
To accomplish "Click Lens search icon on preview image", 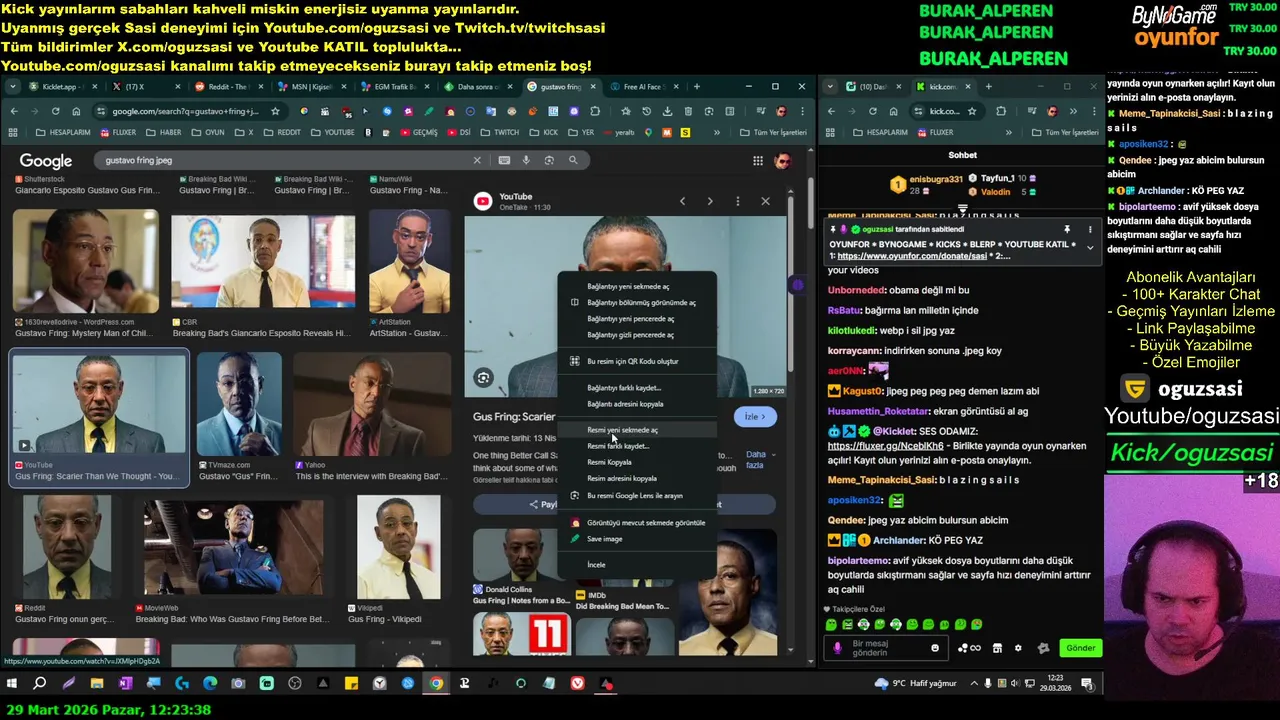I will [x=483, y=378].
